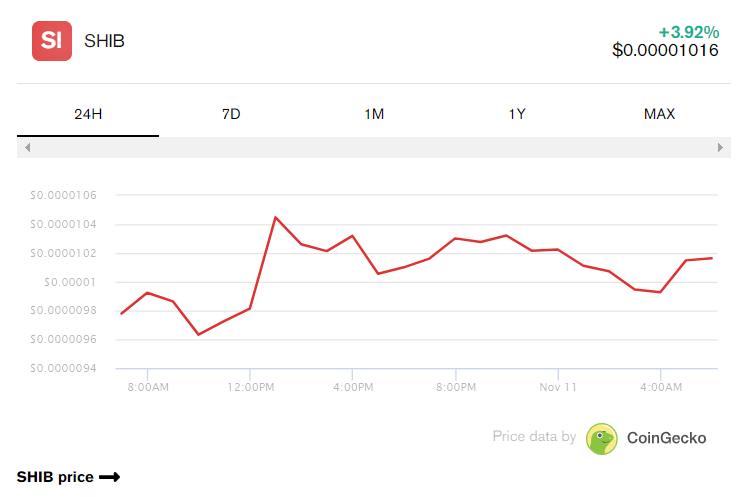The image size is (742, 497).
Task: Click the CoinGecko gecko logo icon
Action: pyautogui.click(x=601, y=439)
